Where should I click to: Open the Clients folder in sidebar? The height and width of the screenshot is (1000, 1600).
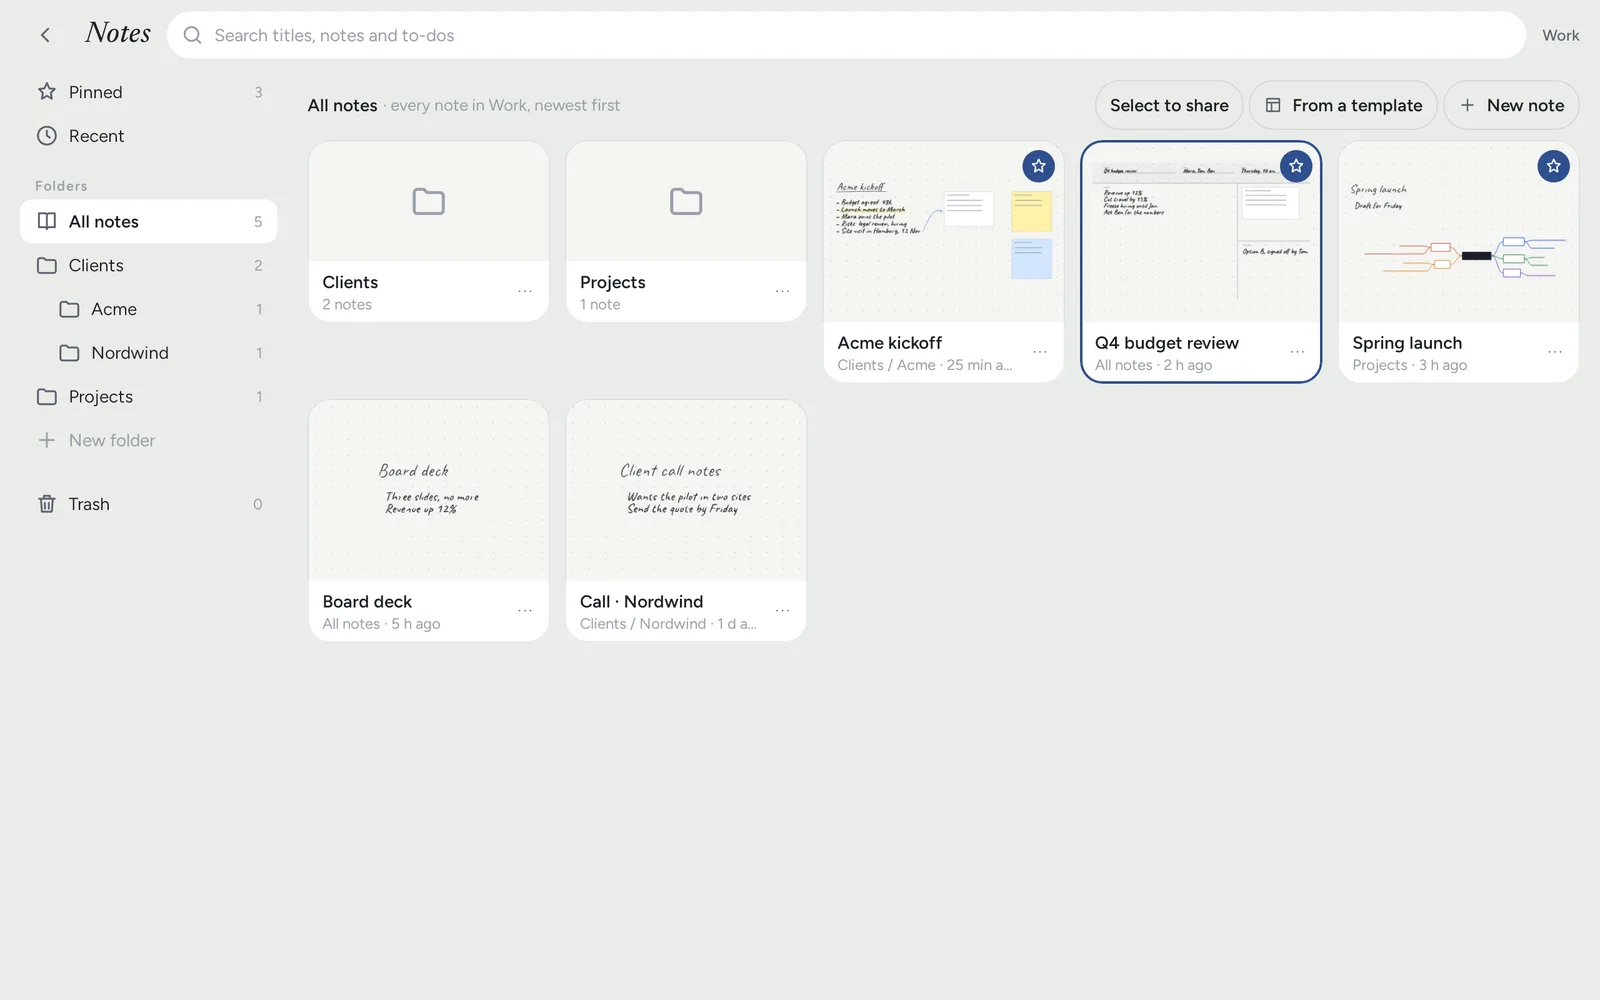click(149, 265)
